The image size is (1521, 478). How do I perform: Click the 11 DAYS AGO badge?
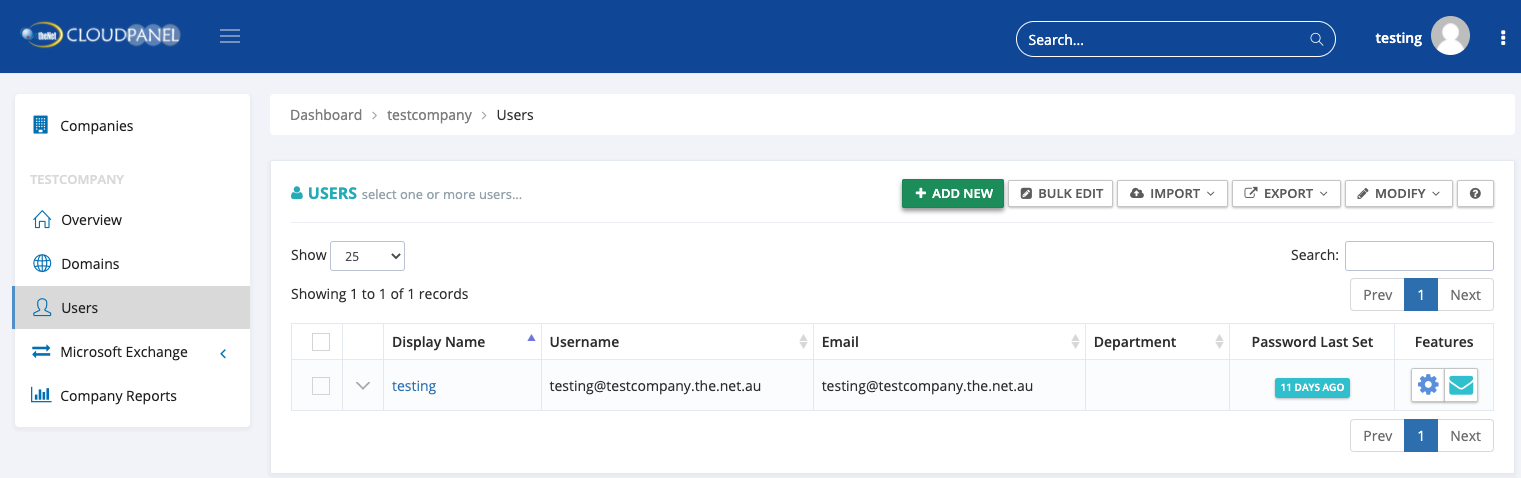1312,387
